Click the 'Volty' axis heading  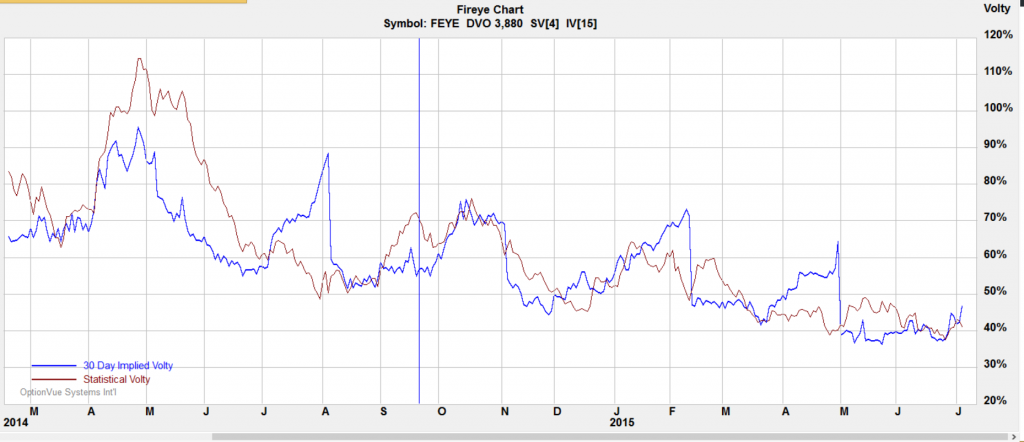point(996,8)
